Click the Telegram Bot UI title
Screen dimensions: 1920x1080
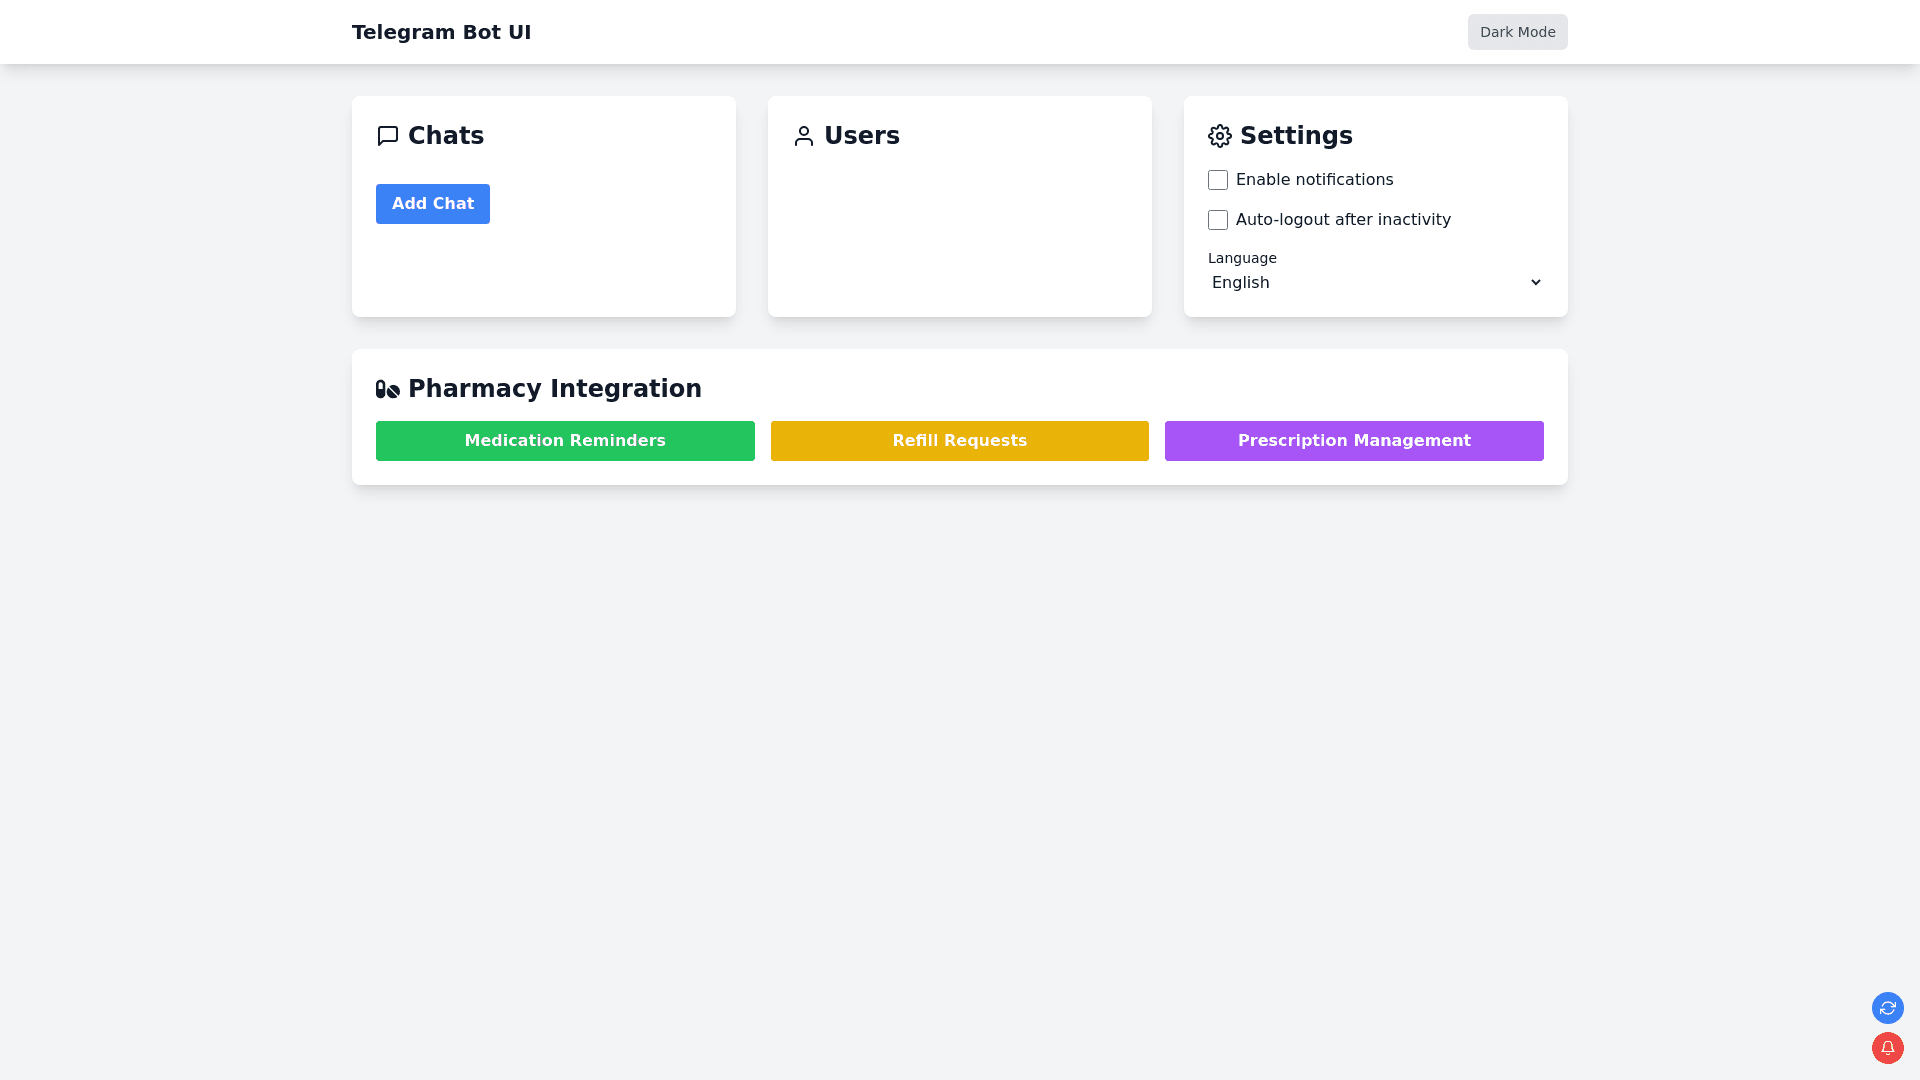441,32
